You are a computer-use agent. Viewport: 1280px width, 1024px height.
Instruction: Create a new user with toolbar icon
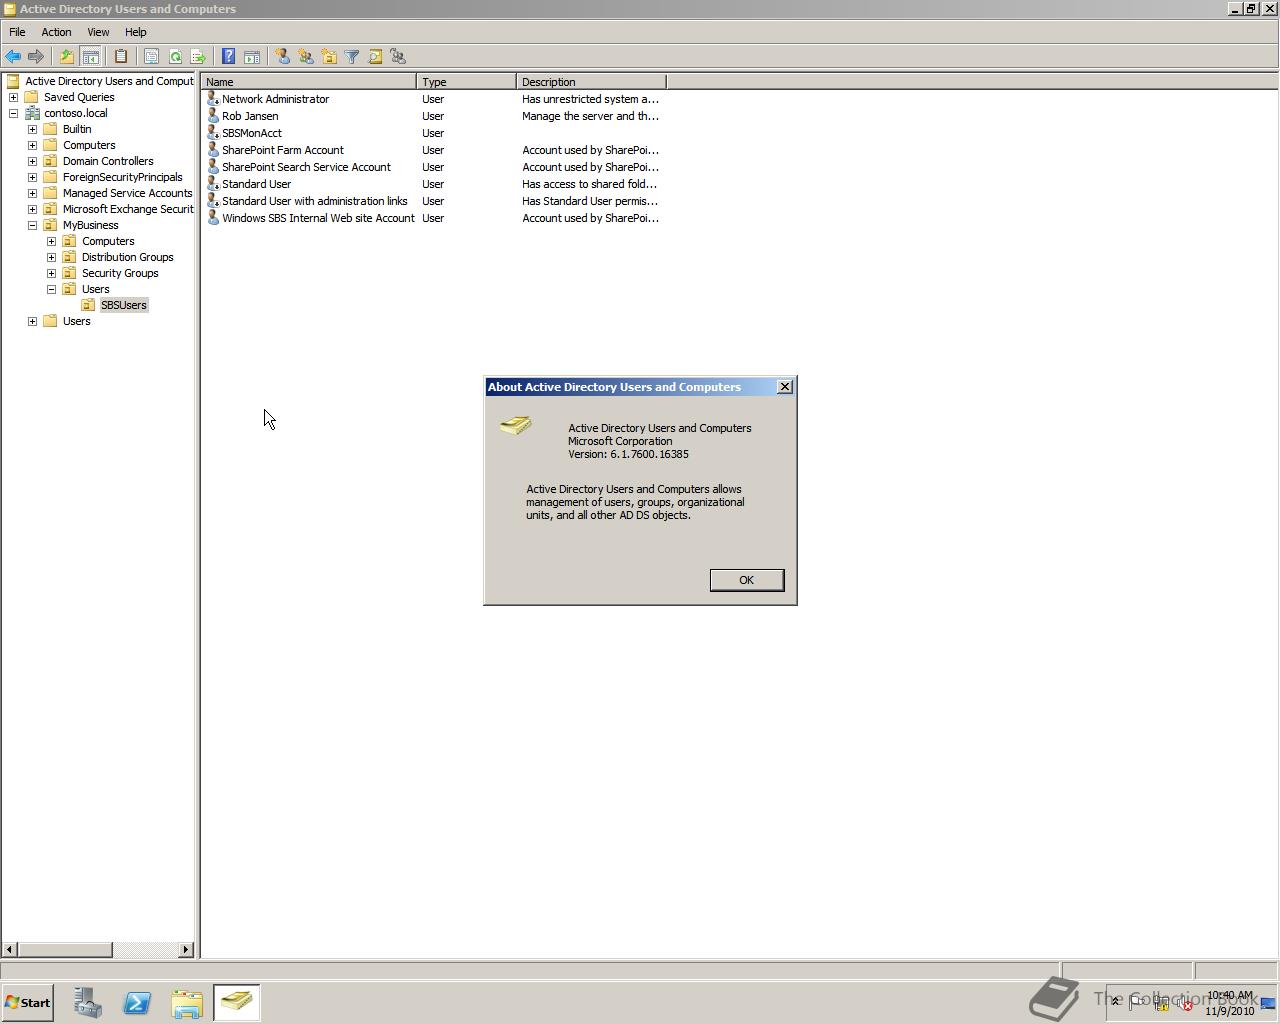point(283,57)
